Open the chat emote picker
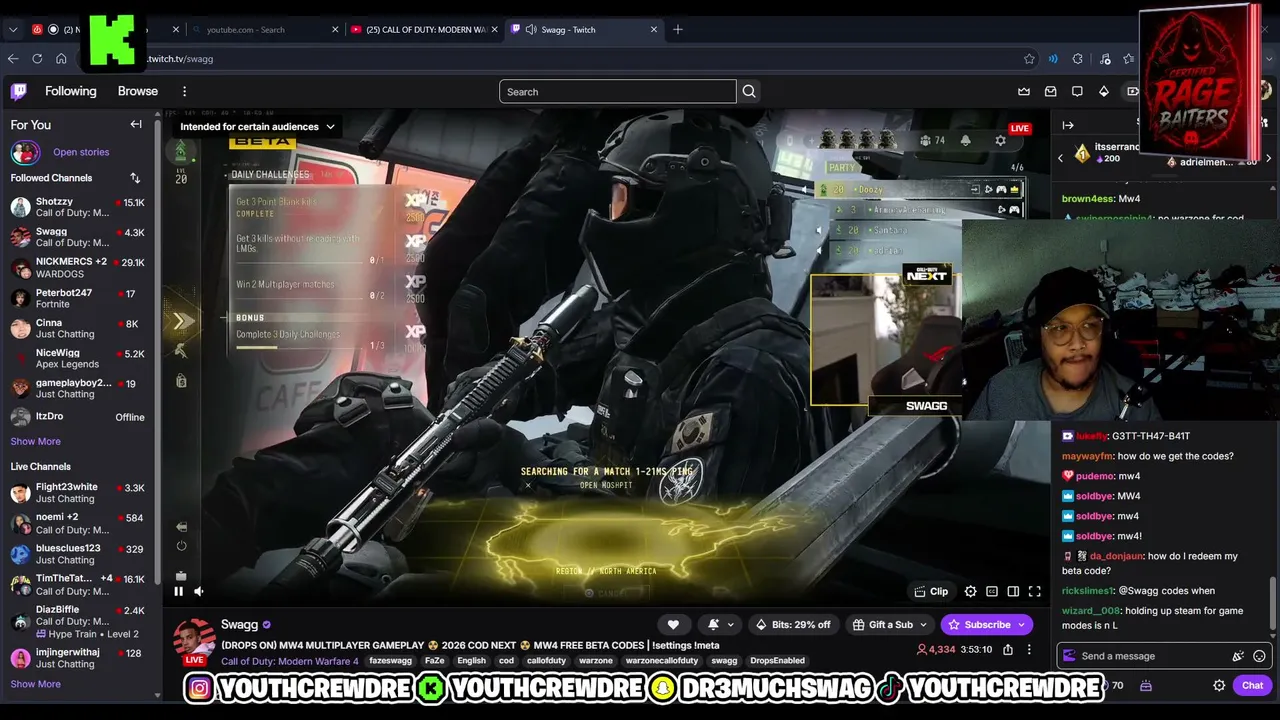Viewport: 1280px width, 720px height. pyautogui.click(x=1259, y=656)
